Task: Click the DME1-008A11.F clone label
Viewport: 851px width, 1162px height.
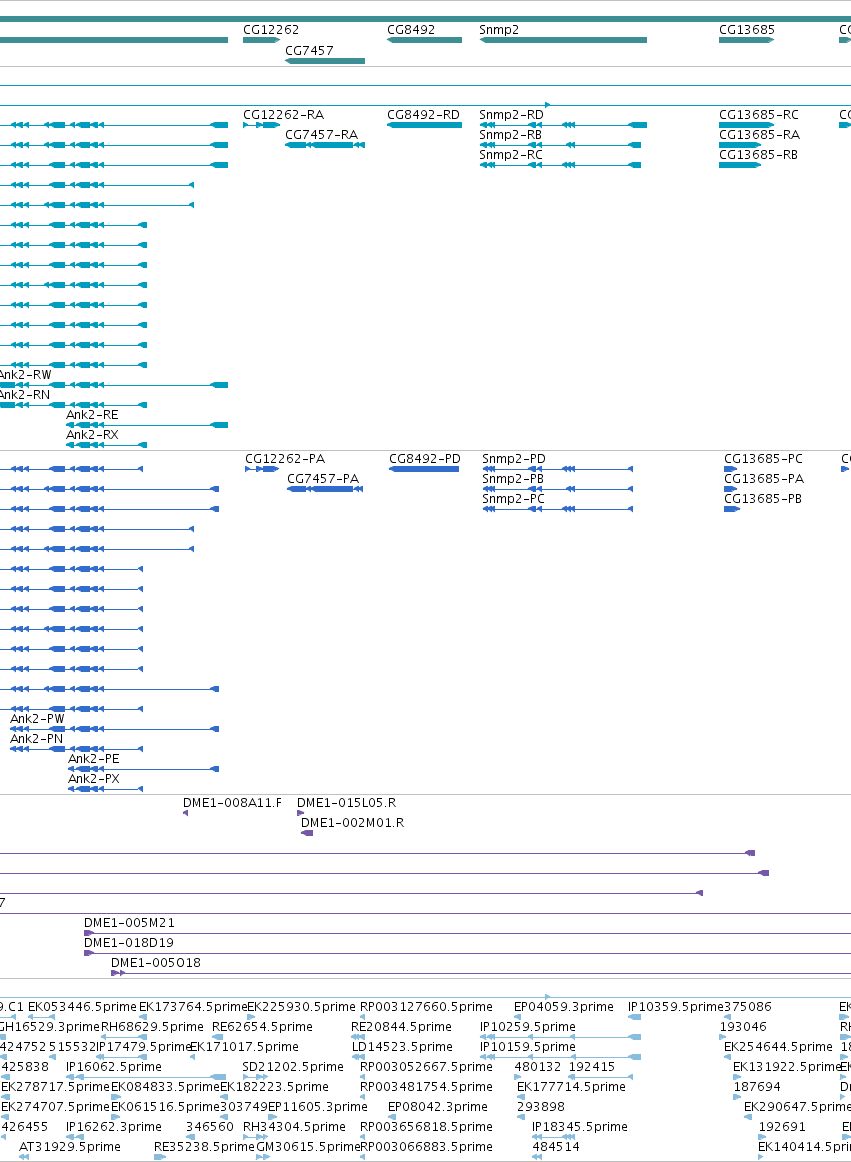Action: click(x=233, y=803)
